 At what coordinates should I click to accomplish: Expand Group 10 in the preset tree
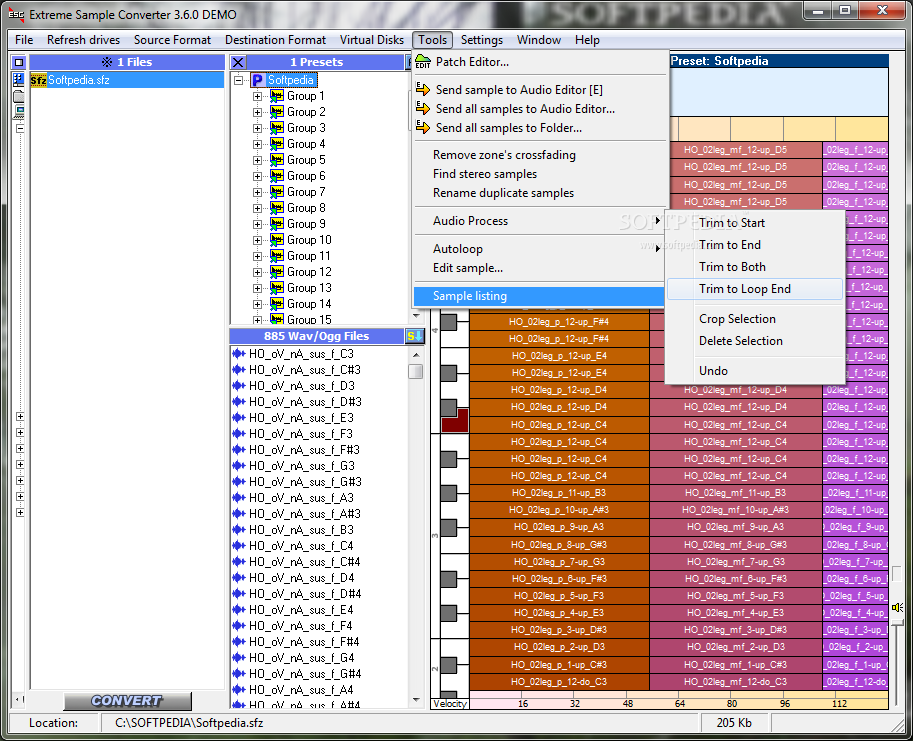pos(257,240)
